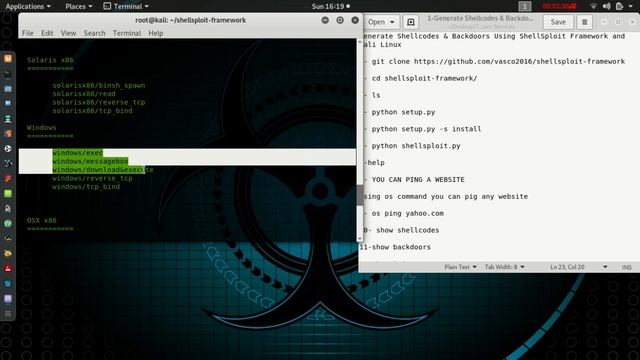
Task: Maximize the shellsploit-framework terminal window
Action: [340, 20]
